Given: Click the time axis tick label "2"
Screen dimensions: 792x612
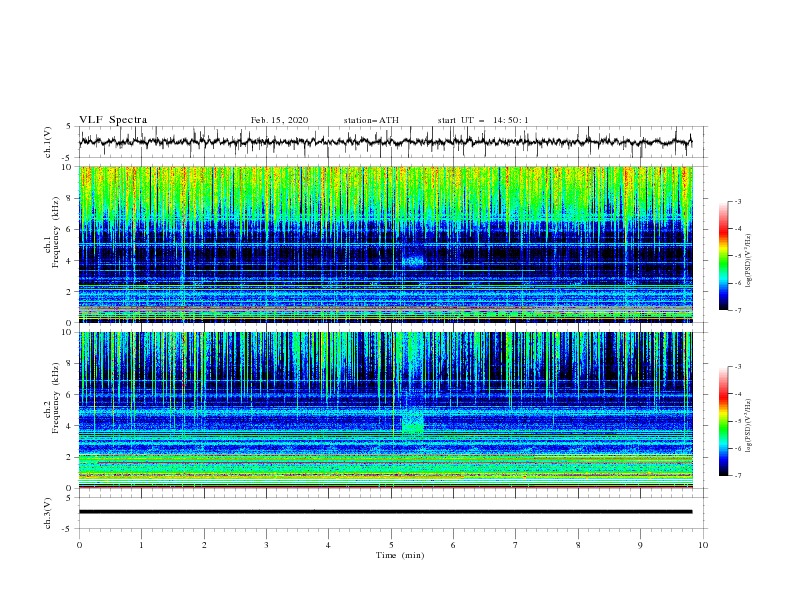Looking at the screenshot, I should point(204,545).
